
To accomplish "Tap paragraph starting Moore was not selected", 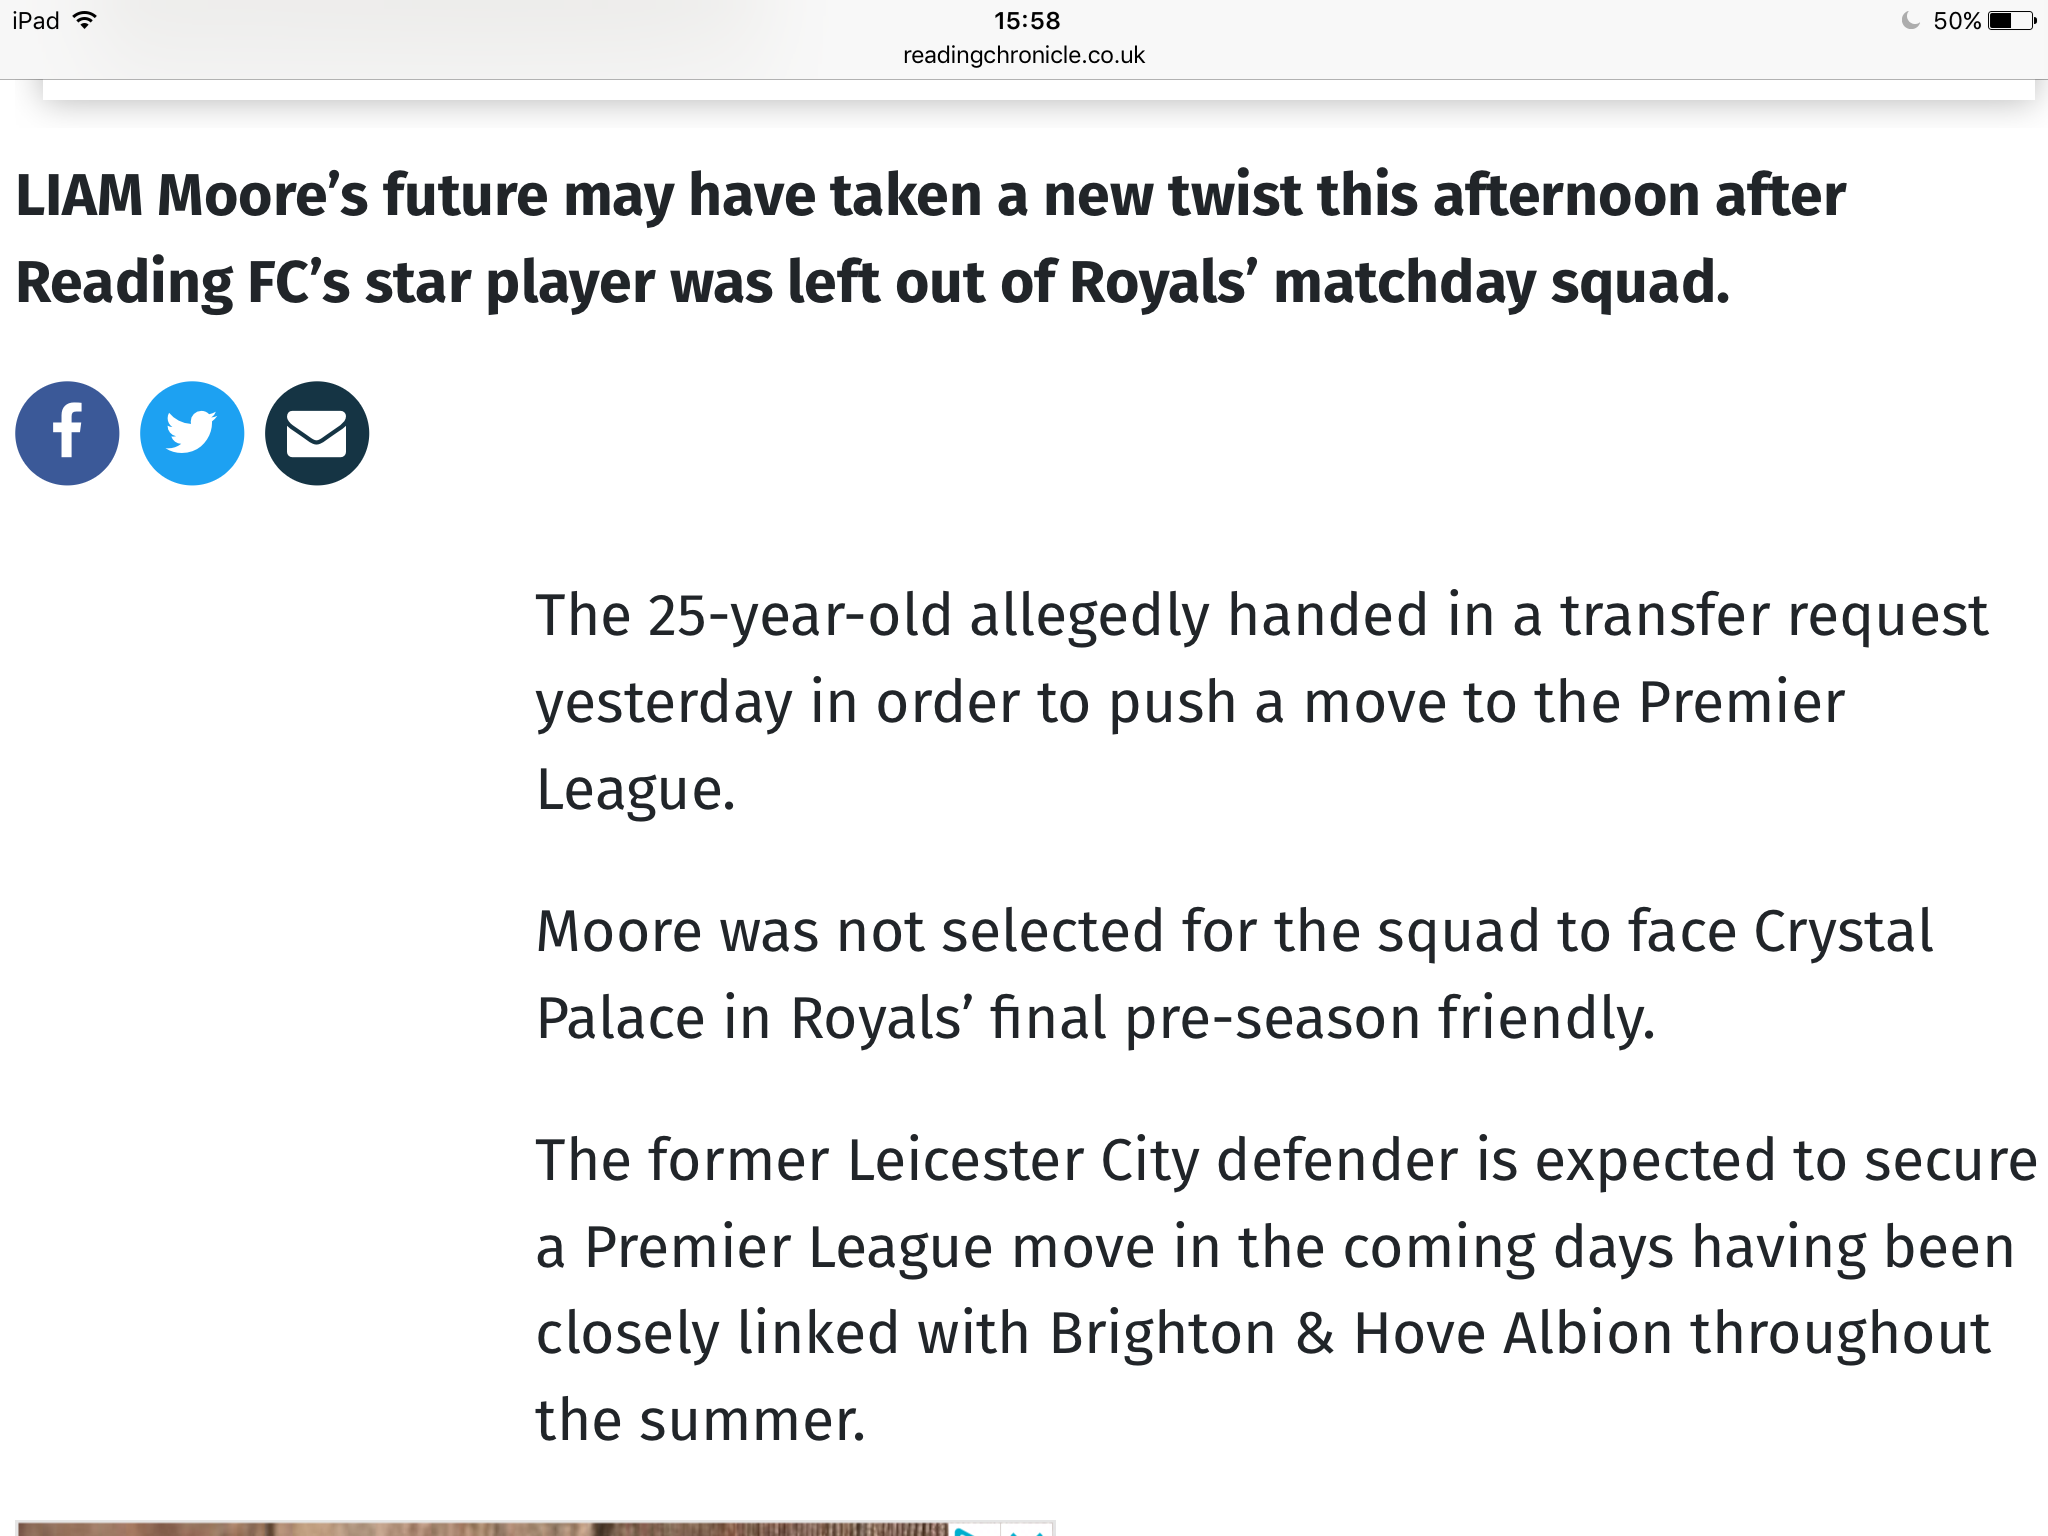I will coord(1234,974).
